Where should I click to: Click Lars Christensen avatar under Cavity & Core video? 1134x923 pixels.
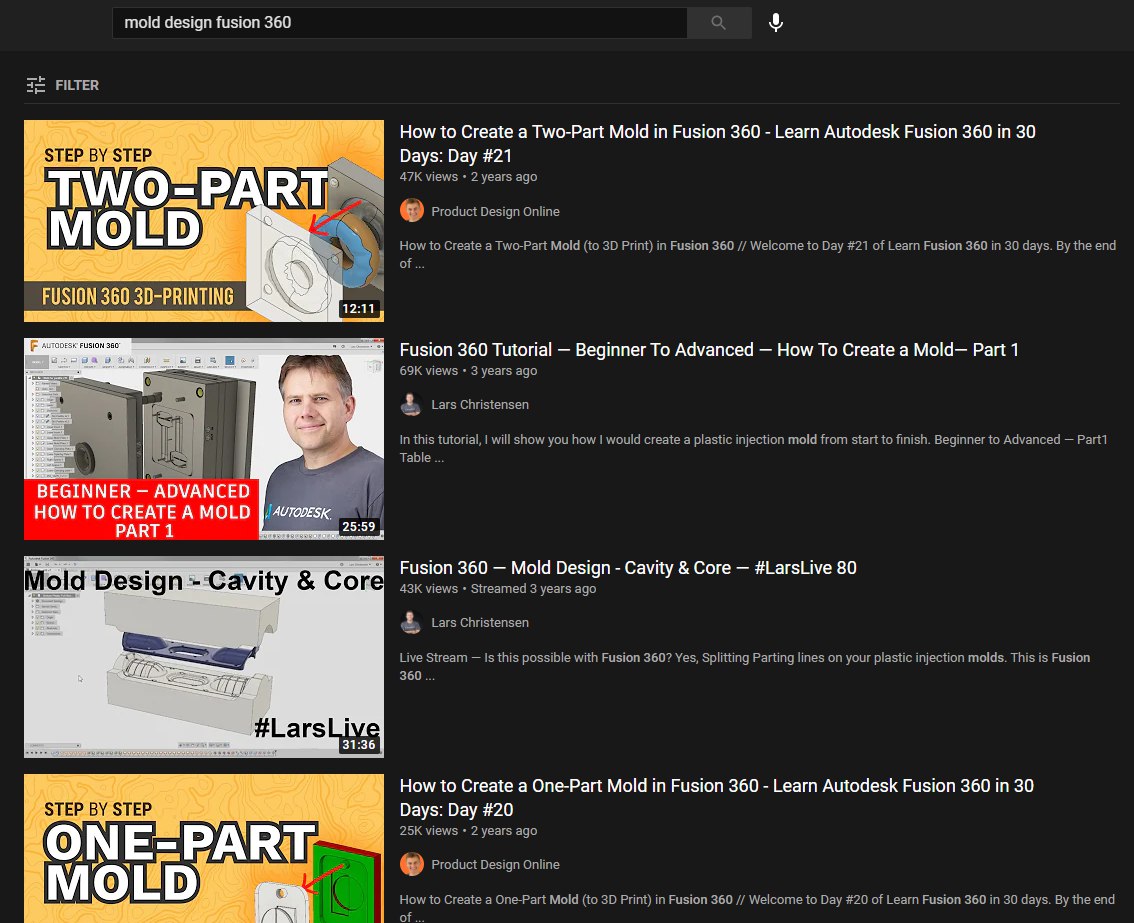click(x=412, y=622)
